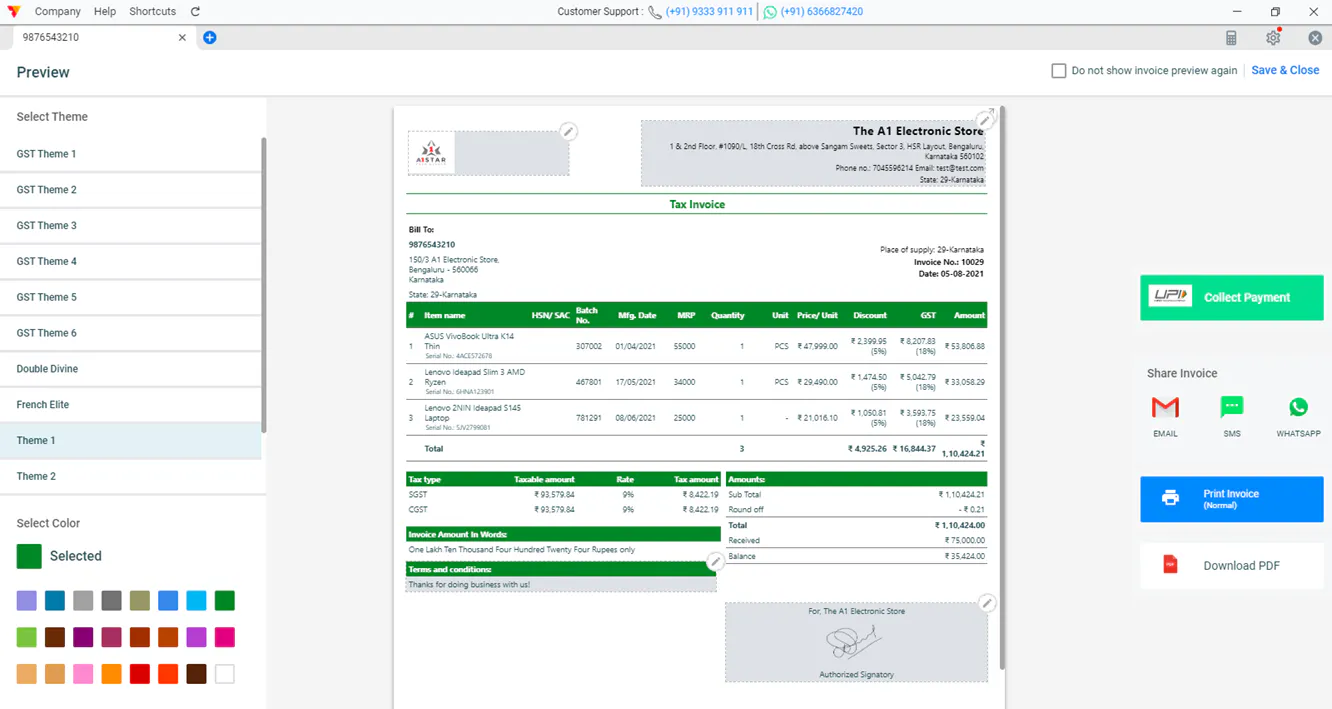Click Print Invoice (Normal) button

click(1231, 499)
